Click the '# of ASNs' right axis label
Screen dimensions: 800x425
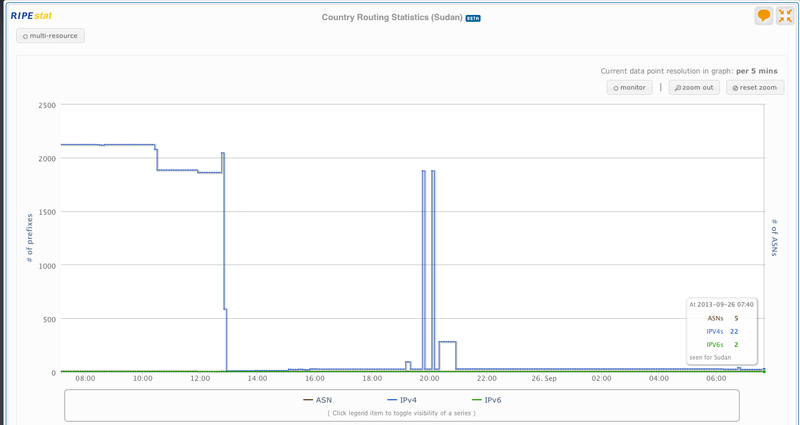(774, 237)
